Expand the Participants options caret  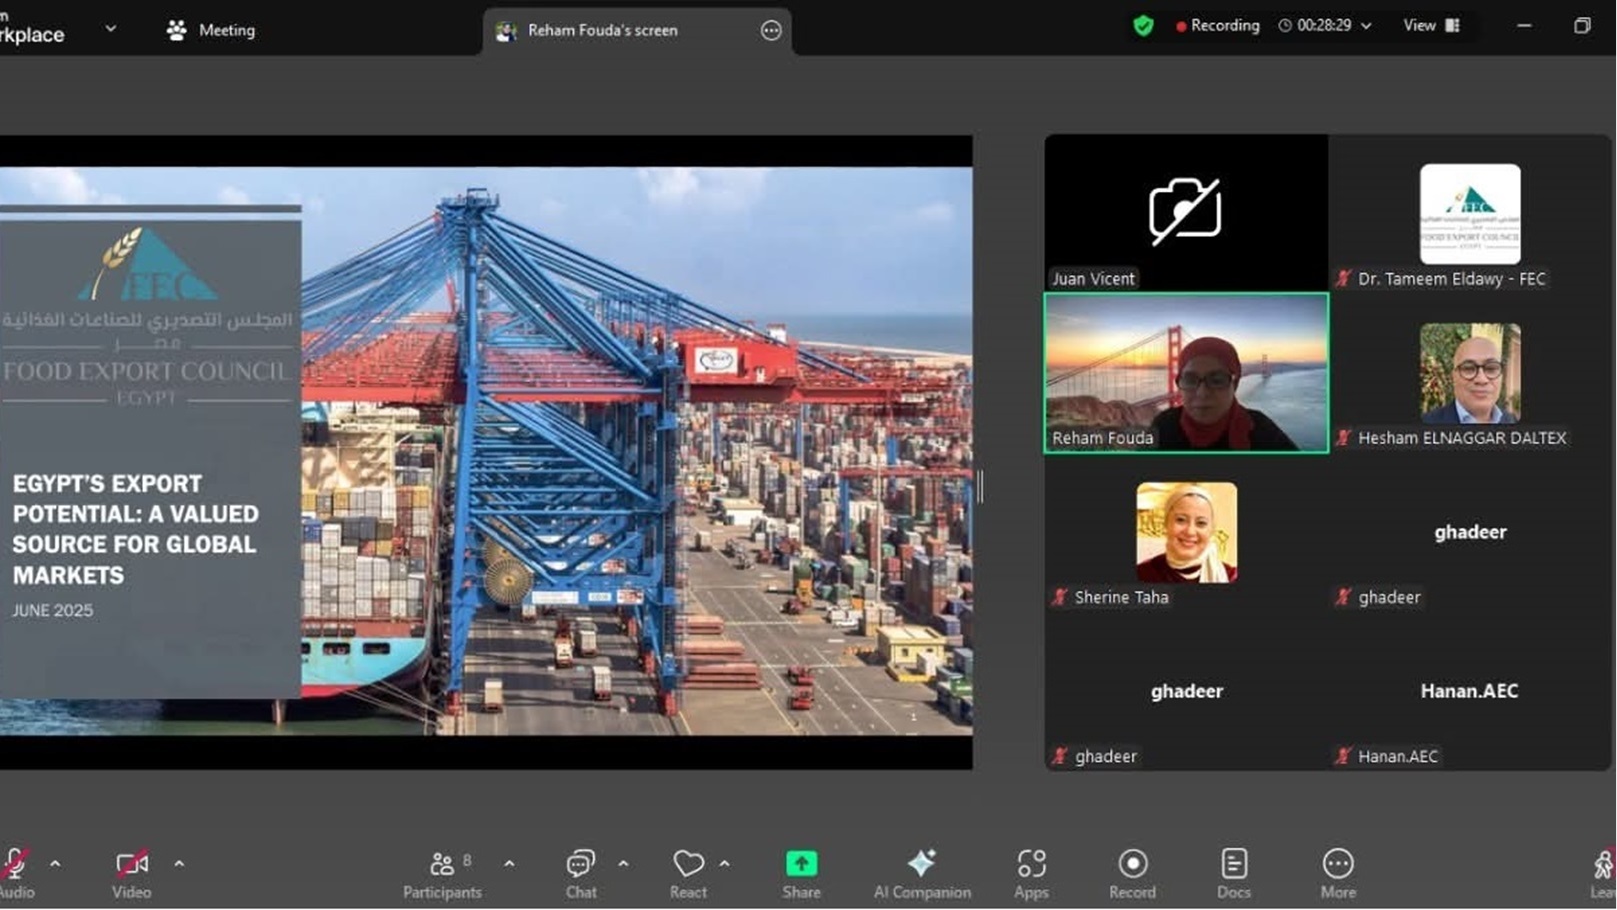tap(509, 863)
